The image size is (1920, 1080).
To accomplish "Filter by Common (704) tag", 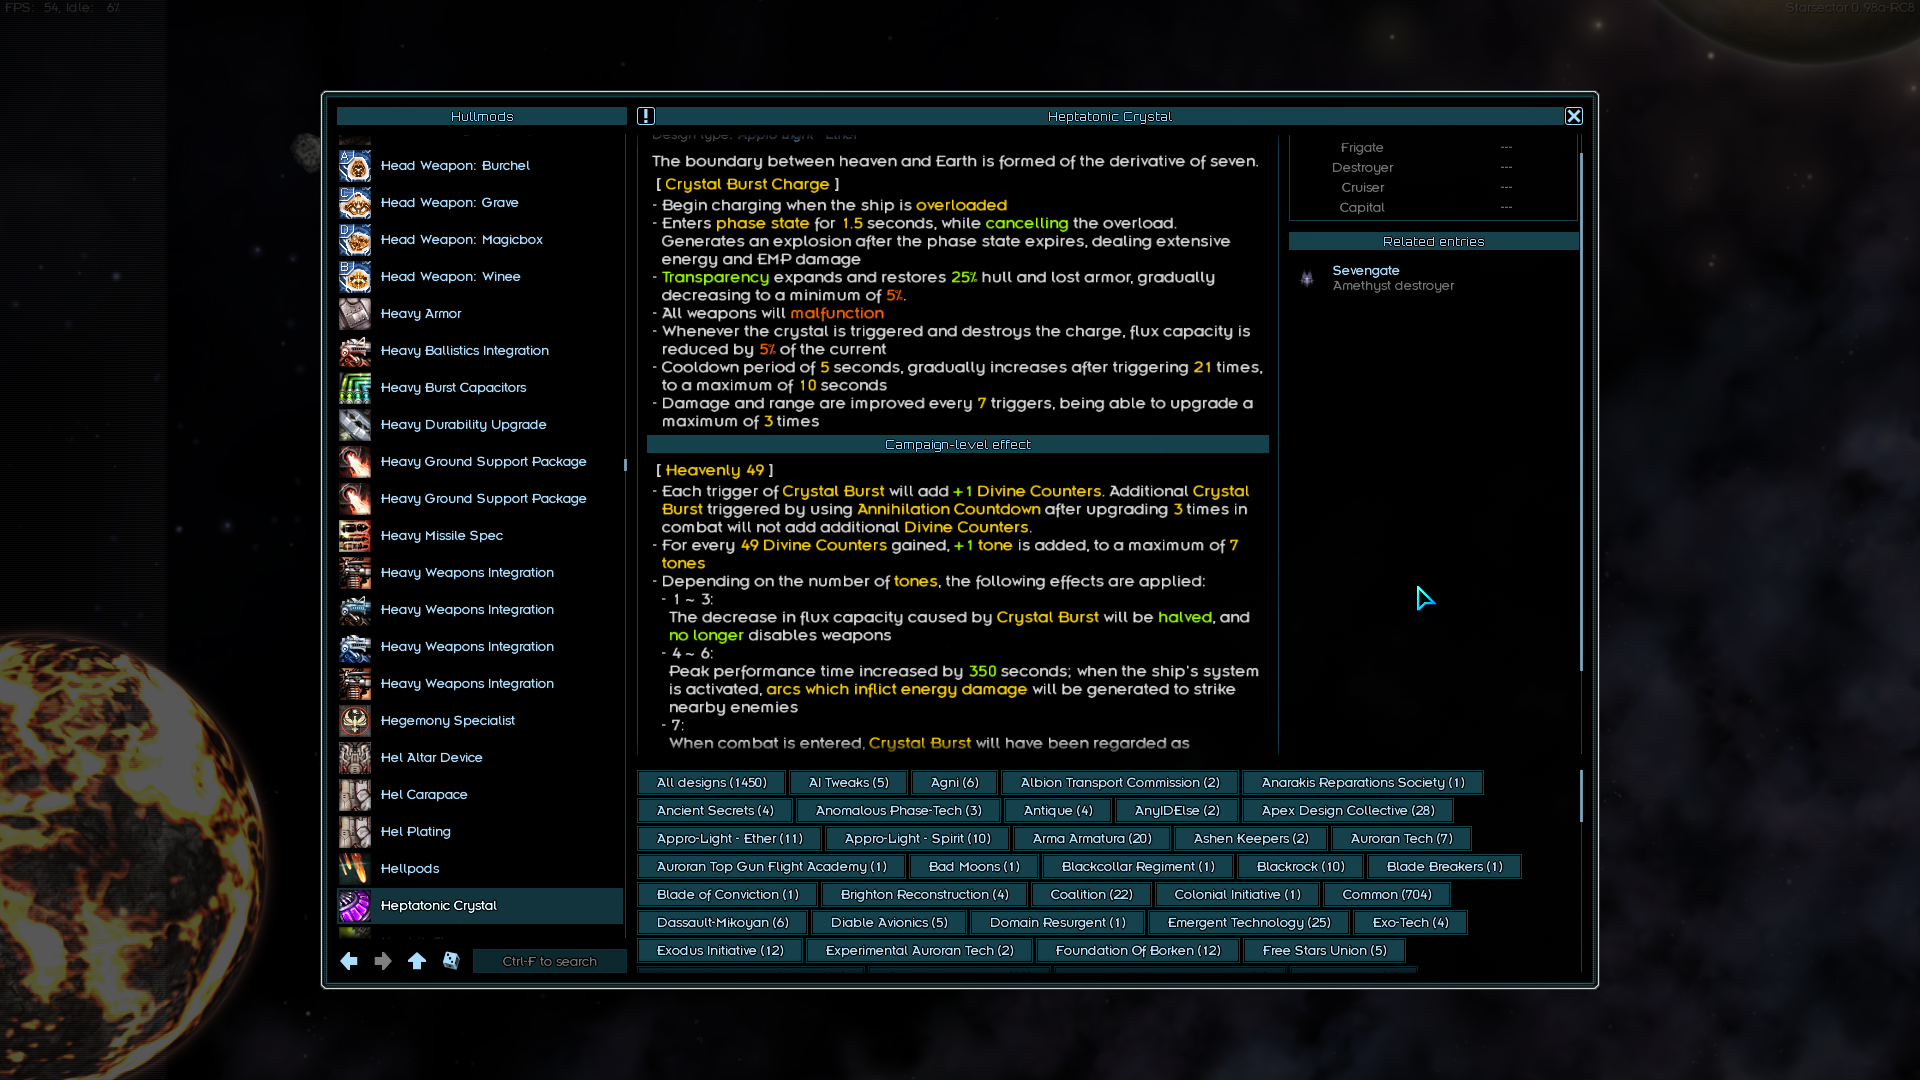I will (1386, 895).
